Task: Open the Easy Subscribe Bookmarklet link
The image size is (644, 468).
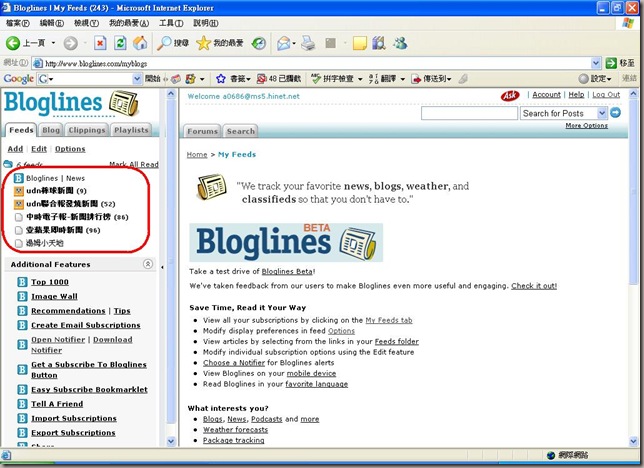Action: click(89, 390)
